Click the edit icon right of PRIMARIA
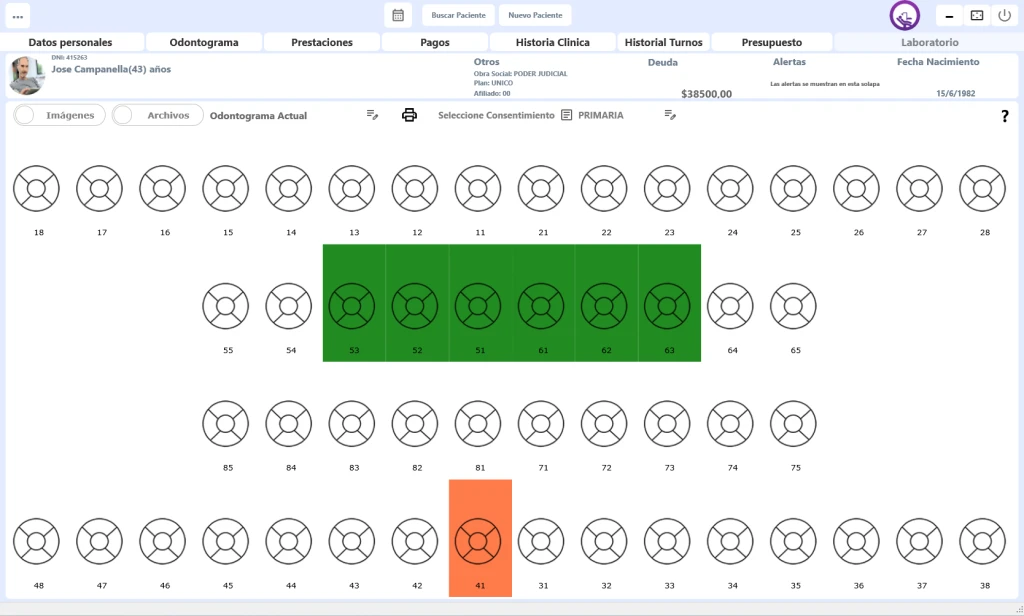1024x616 pixels. [670, 115]
